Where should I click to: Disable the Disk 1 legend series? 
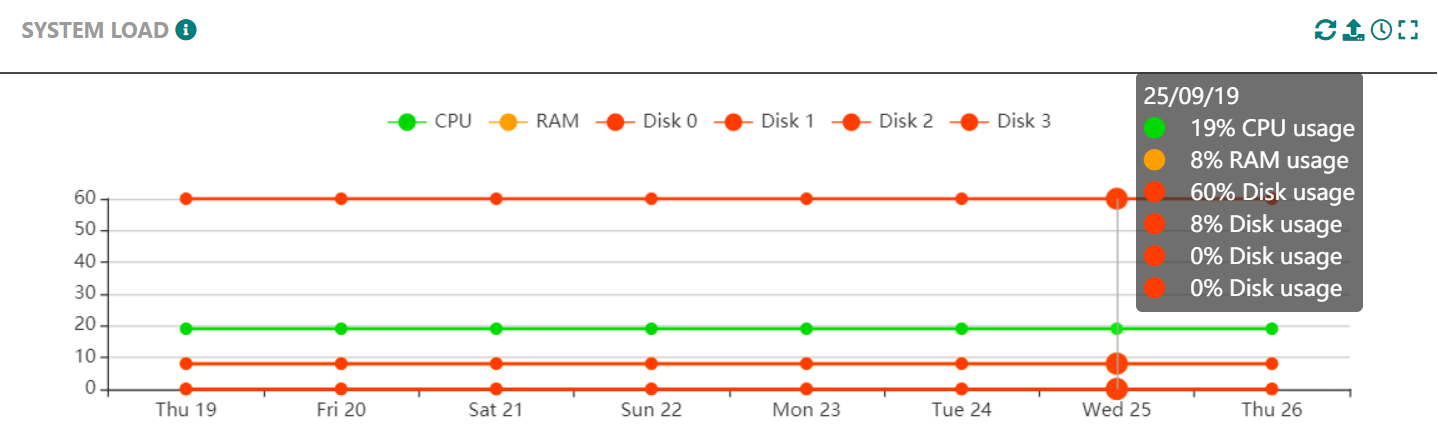tap(764, 122)
